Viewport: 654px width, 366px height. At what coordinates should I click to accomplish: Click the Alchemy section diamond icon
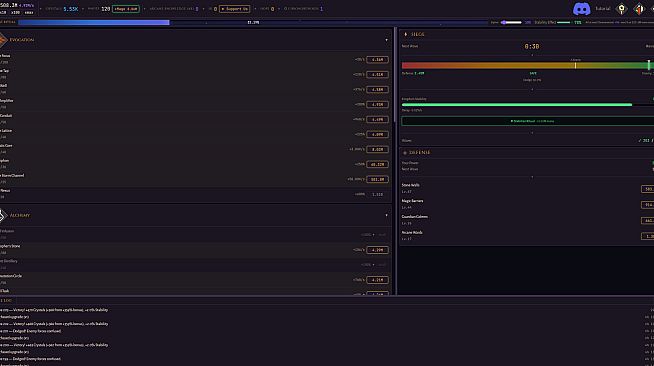(x=3, y=216)
